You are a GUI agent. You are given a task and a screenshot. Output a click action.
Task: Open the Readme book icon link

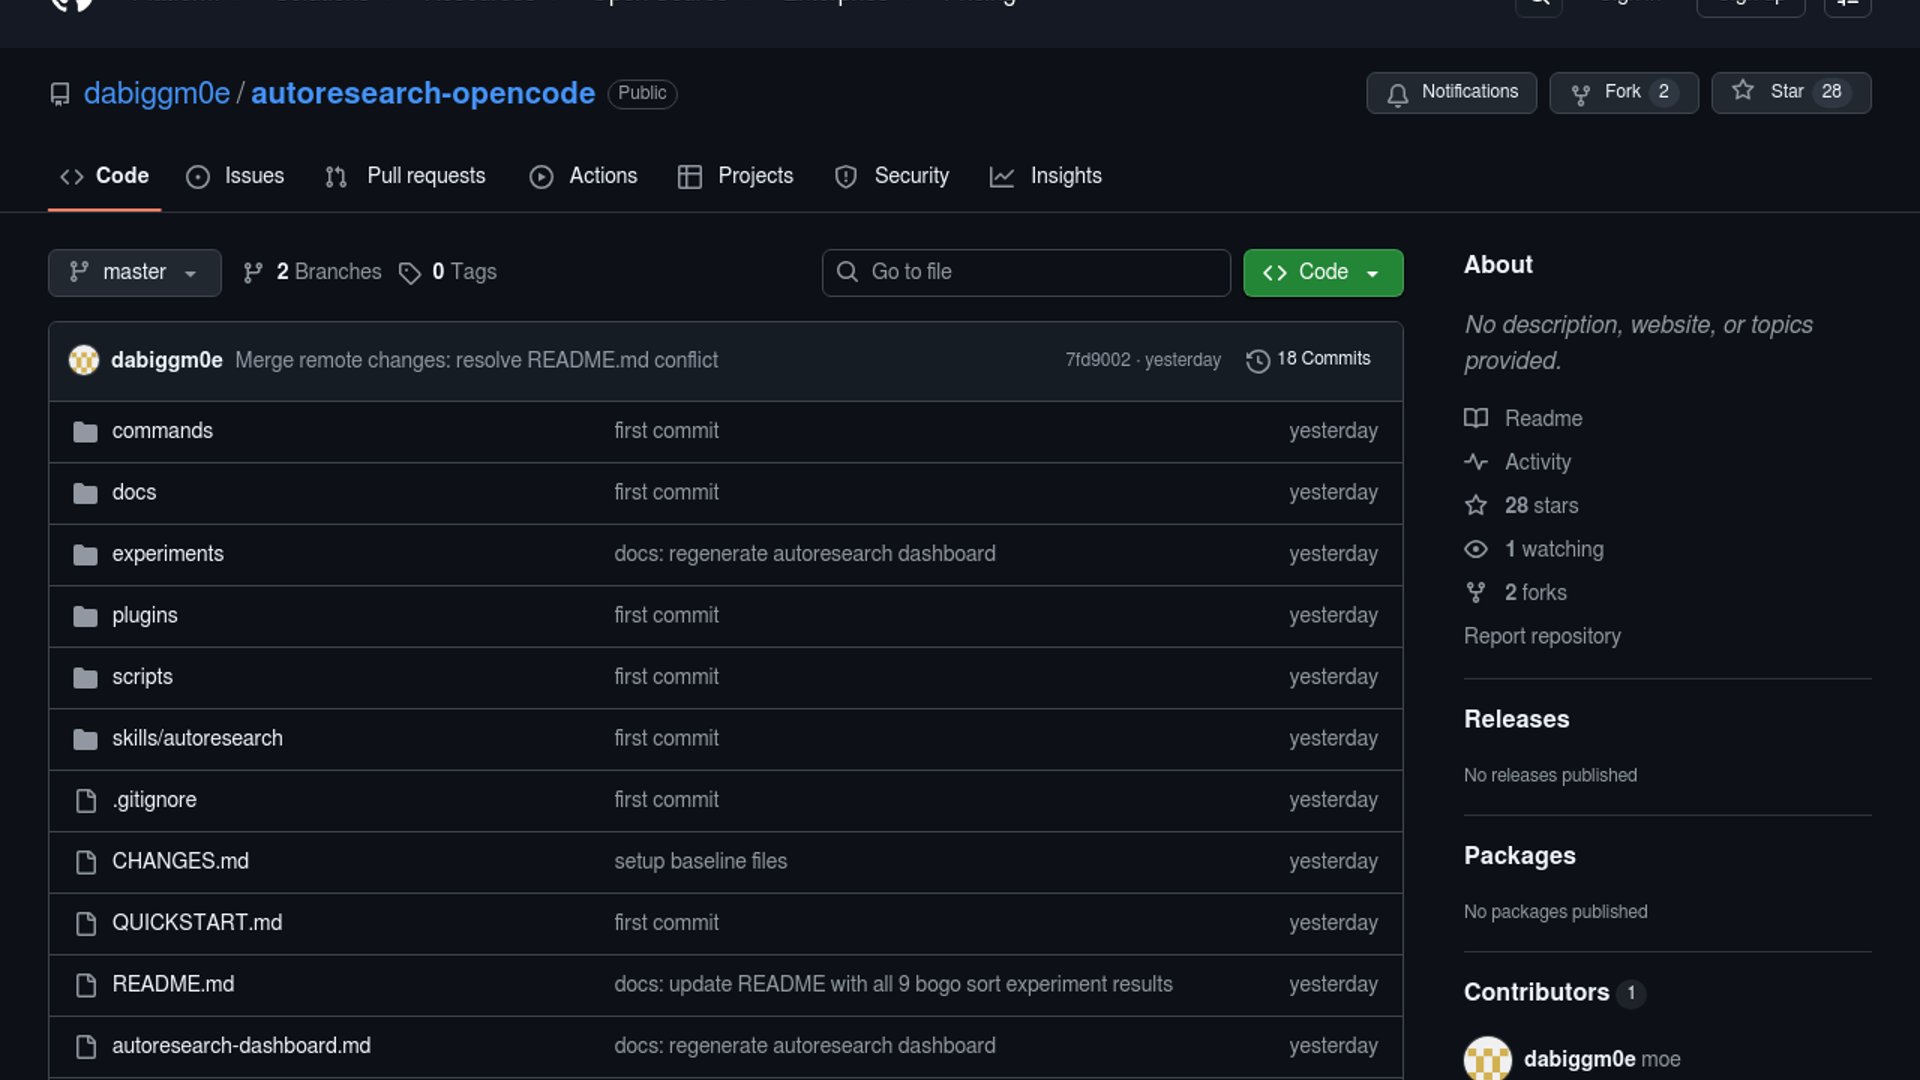(x=1476, y=418)
